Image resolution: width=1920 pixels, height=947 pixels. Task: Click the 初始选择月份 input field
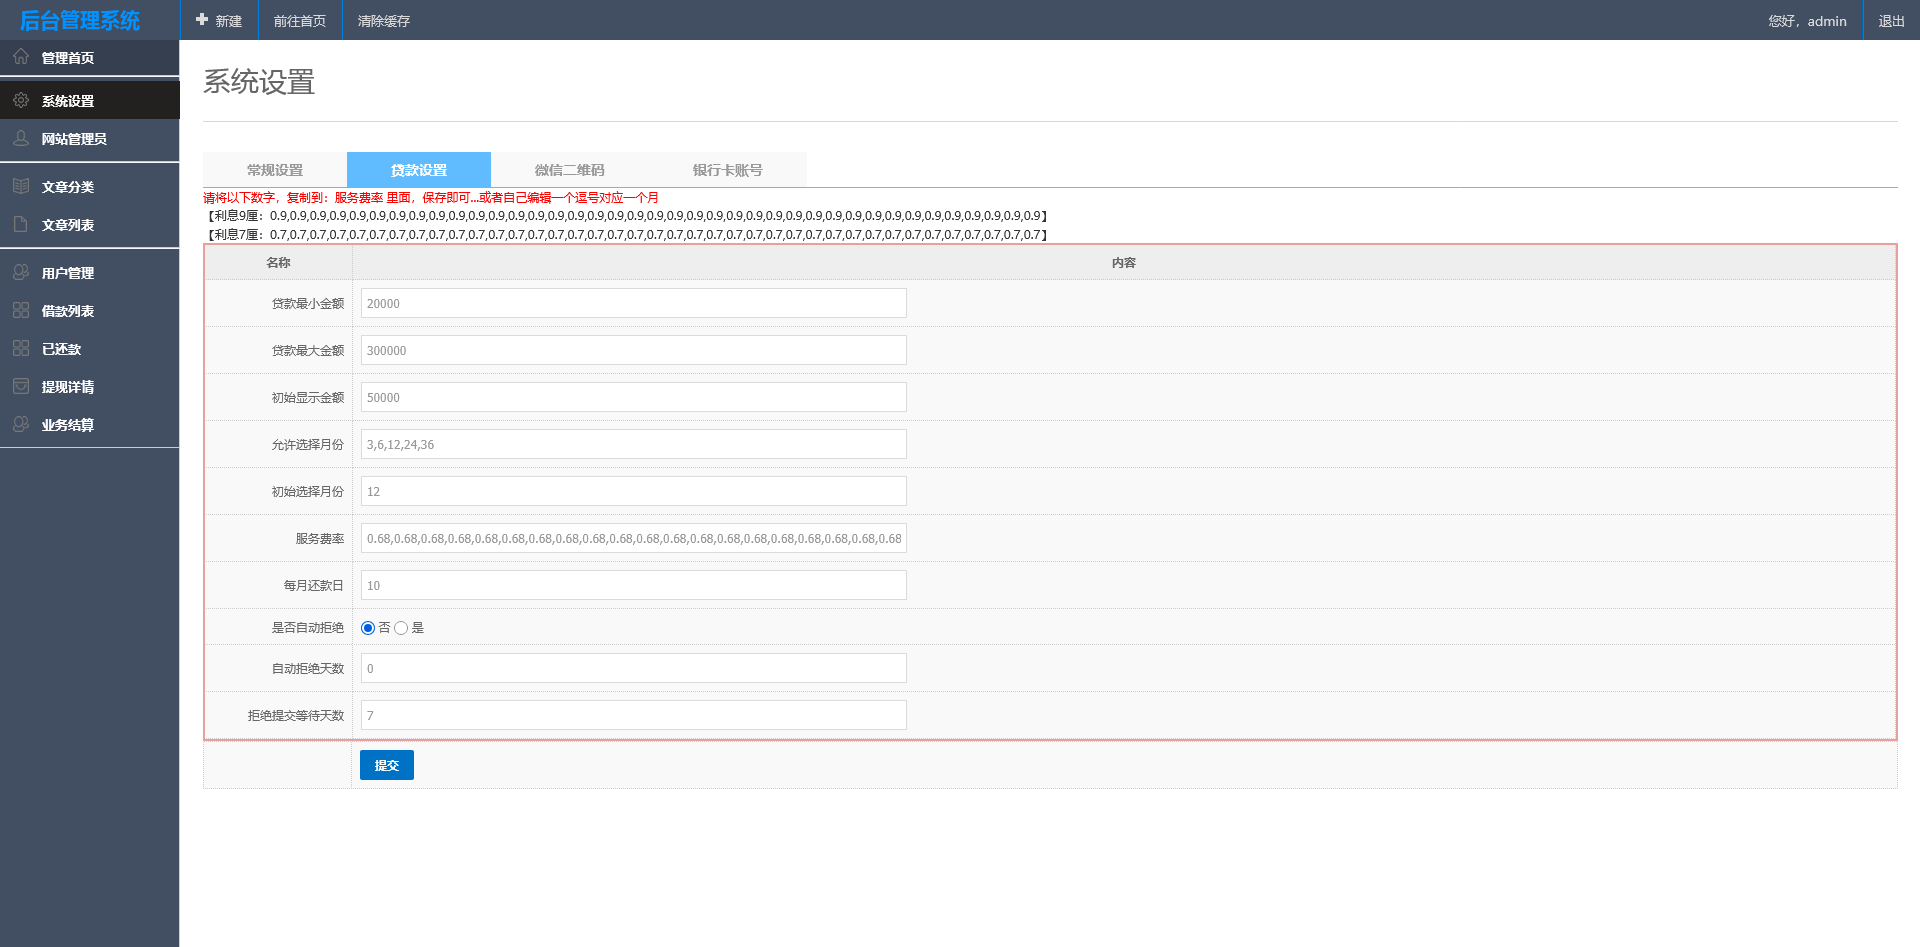(634, 491)
